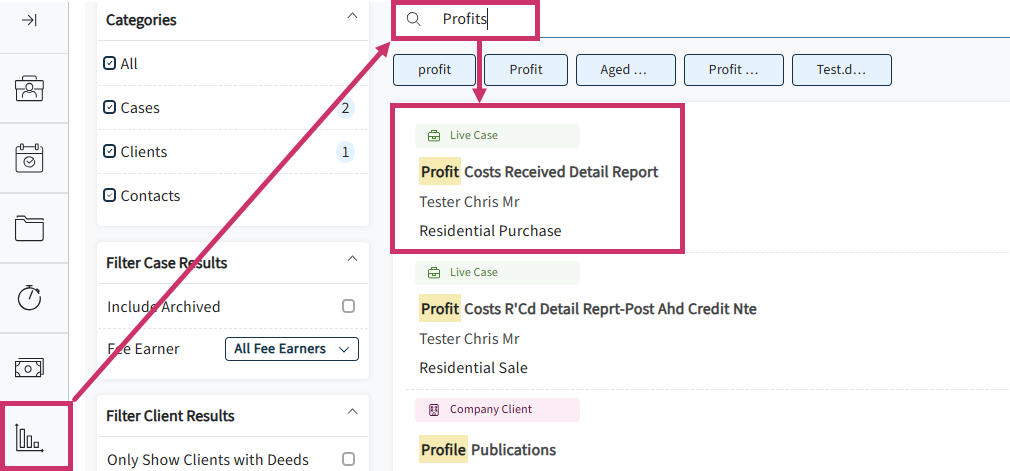This screenshot has width=1010, height=471.
Task: Collapse the Filter Client Results section
Action: pyautogui.click(x=352, y=411)
